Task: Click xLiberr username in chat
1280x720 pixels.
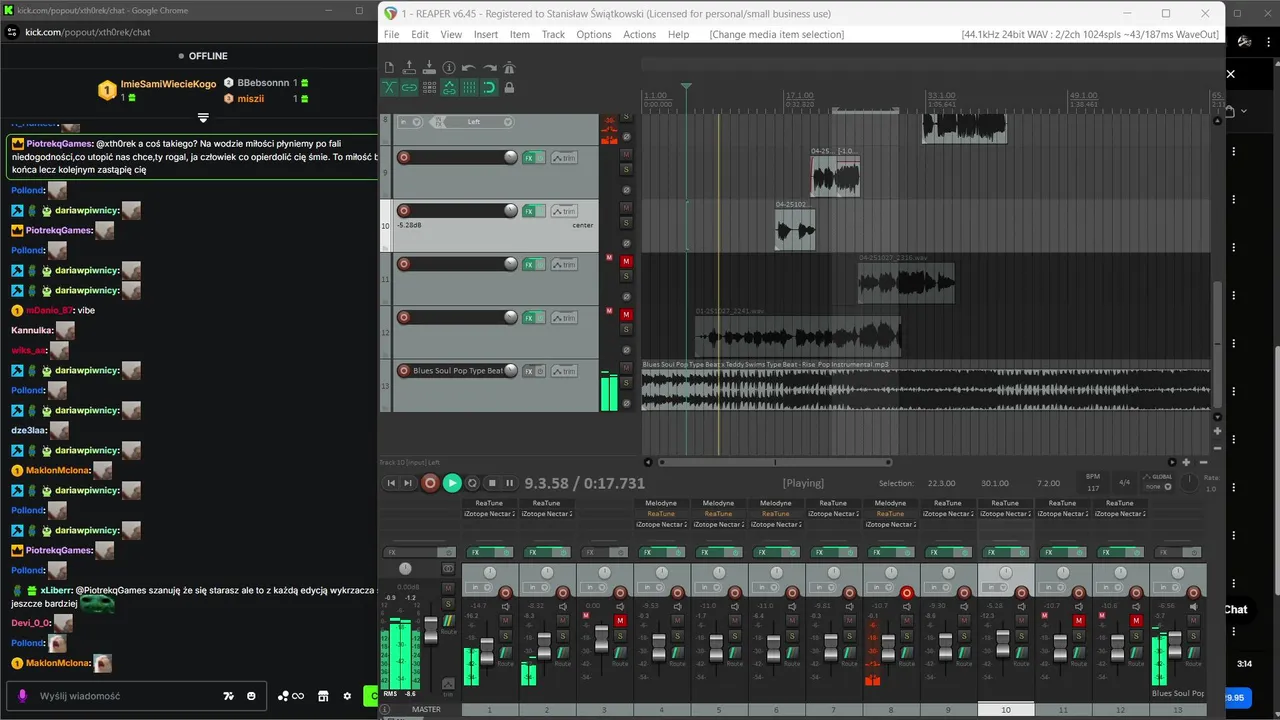Action: [x=57, y=591]
